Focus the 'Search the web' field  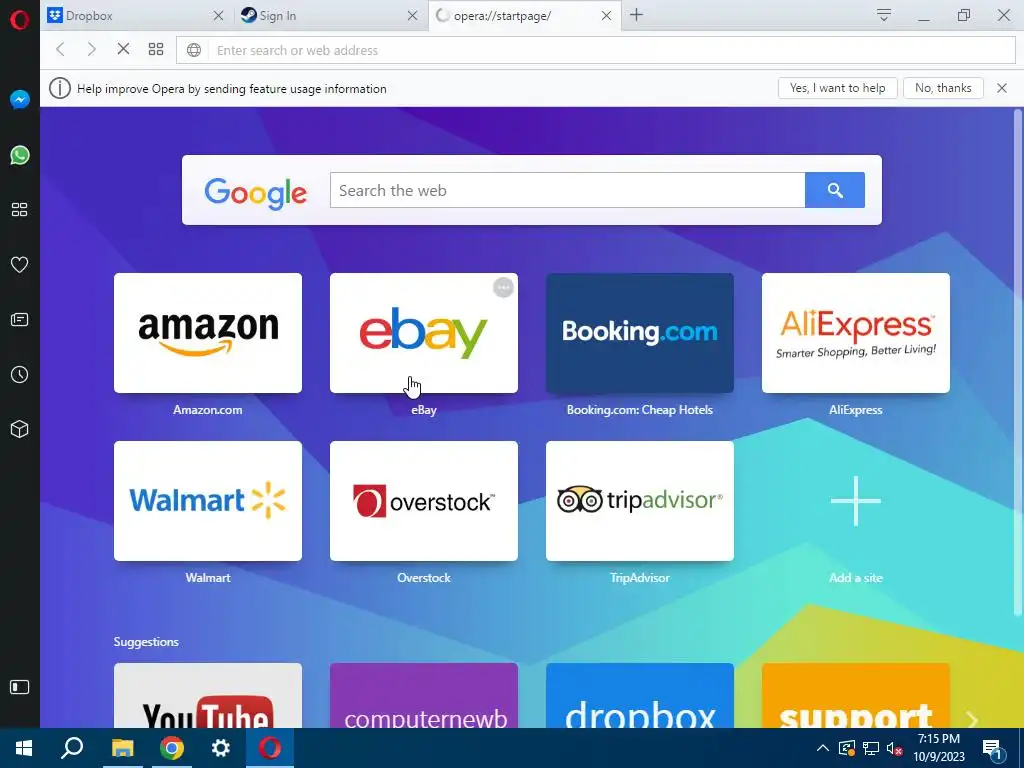[x=568, y=190]
